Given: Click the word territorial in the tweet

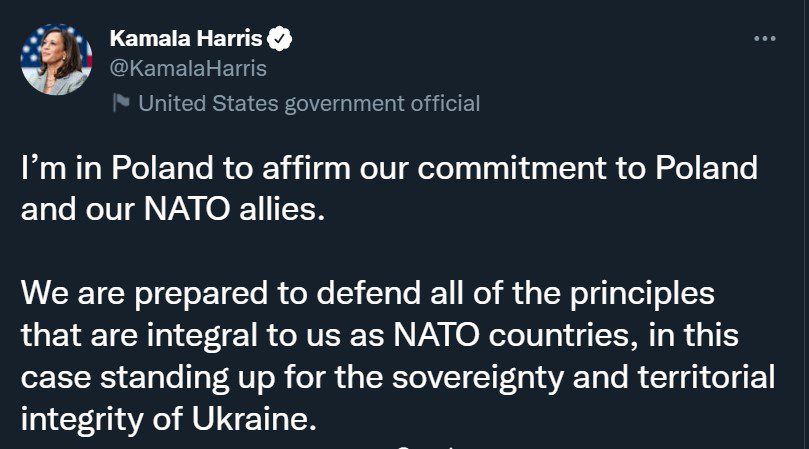Looking at the screenshot, I should tap(706, 377).
